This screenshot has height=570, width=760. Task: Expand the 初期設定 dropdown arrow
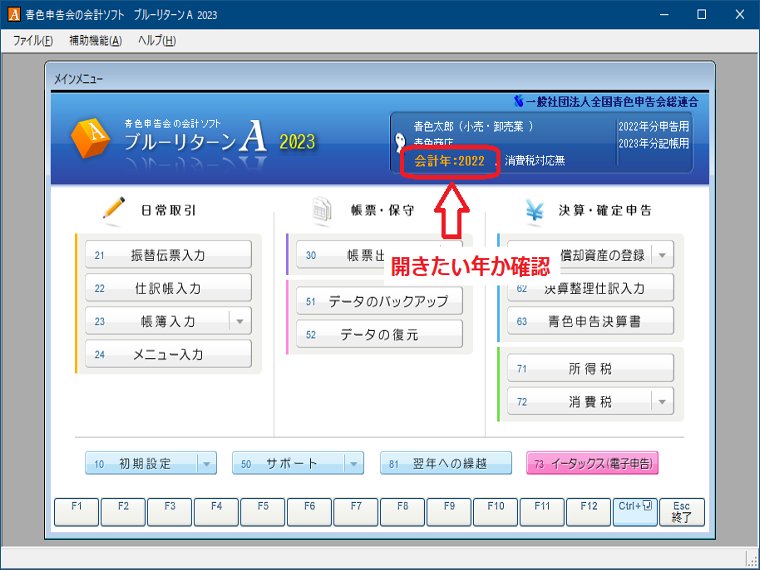click(206, 464)
